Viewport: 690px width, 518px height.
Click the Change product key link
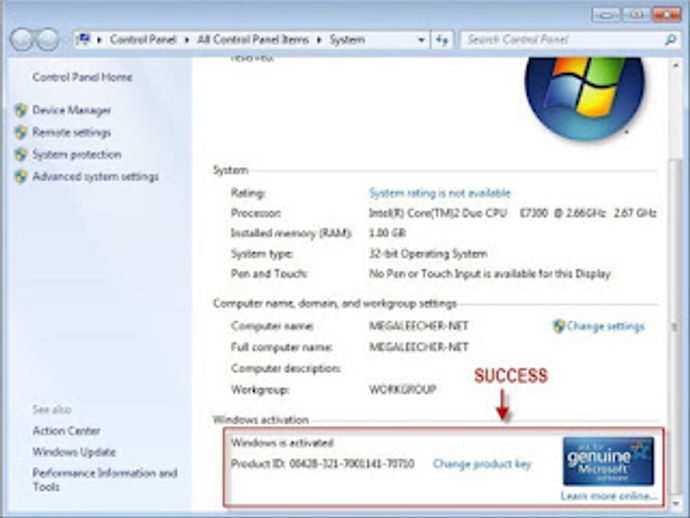point(482,464)
